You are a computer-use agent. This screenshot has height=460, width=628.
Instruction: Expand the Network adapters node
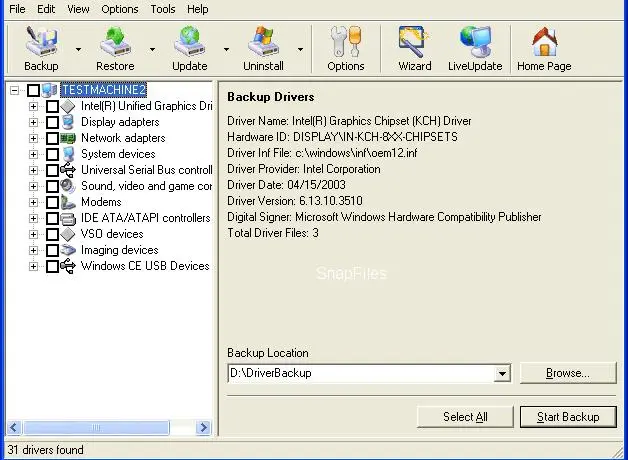(x=33, y=138)
